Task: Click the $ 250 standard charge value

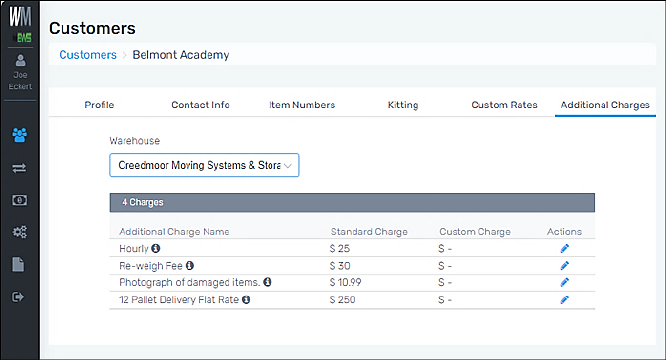Action: pyautogui.click(x=342, y=300)
